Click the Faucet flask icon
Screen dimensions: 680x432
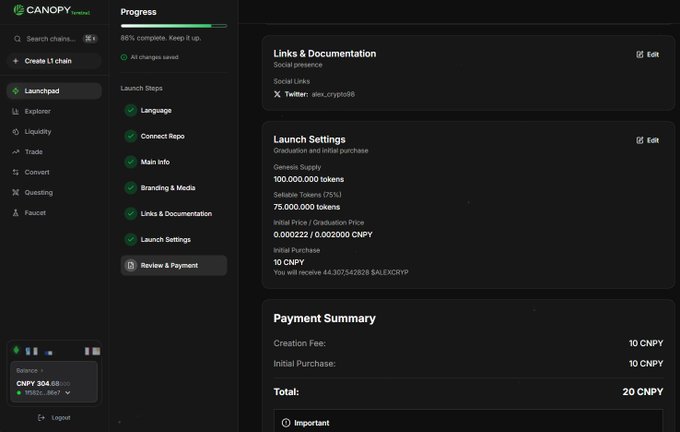(x=16, y=213)
